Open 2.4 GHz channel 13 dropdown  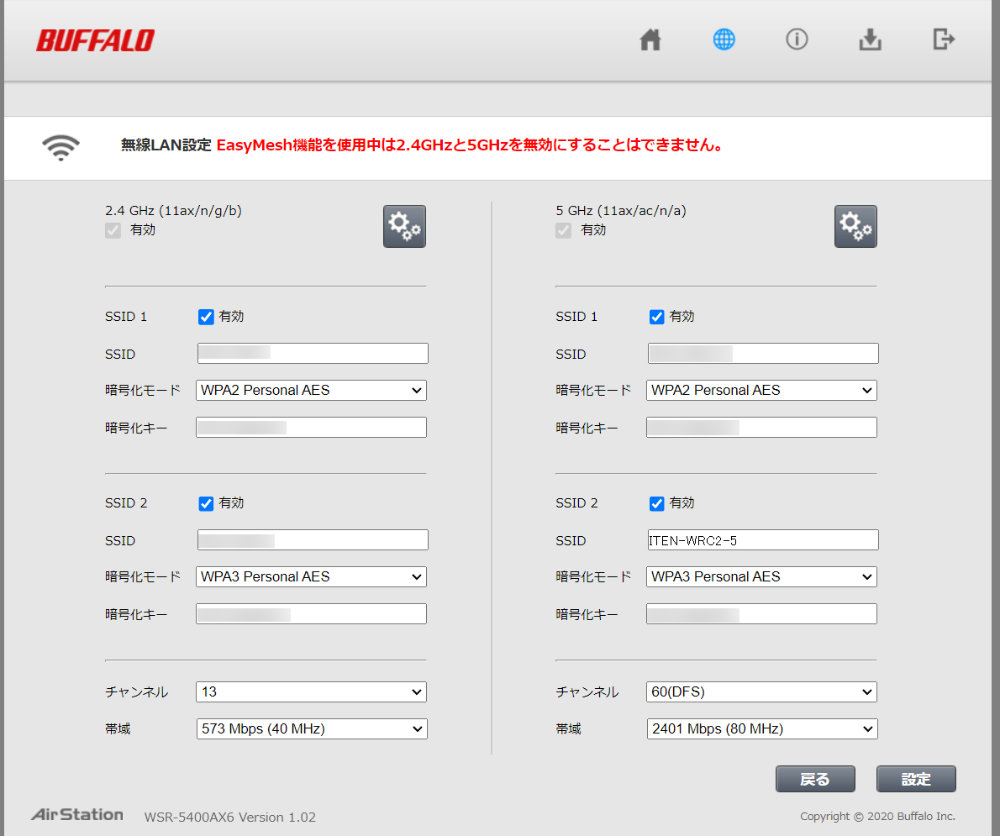[x=311, y=692]
